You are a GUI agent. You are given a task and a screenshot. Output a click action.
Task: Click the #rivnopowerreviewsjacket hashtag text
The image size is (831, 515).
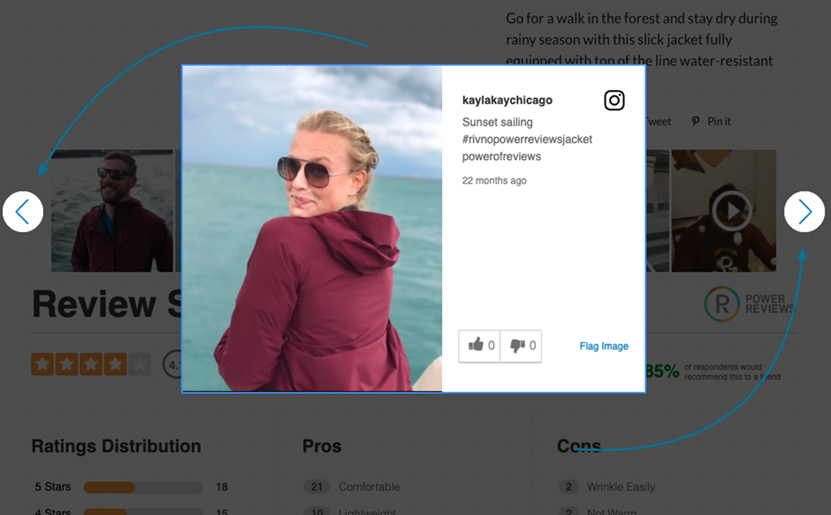[527, 139]
